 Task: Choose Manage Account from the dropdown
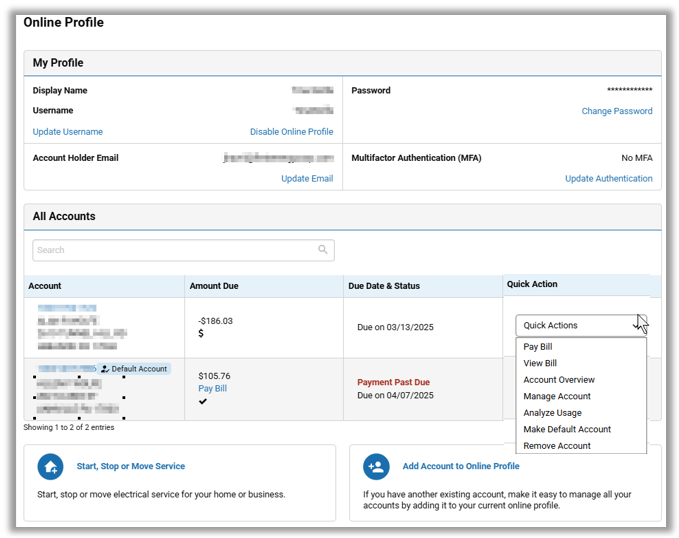click(x=556, y=396)
